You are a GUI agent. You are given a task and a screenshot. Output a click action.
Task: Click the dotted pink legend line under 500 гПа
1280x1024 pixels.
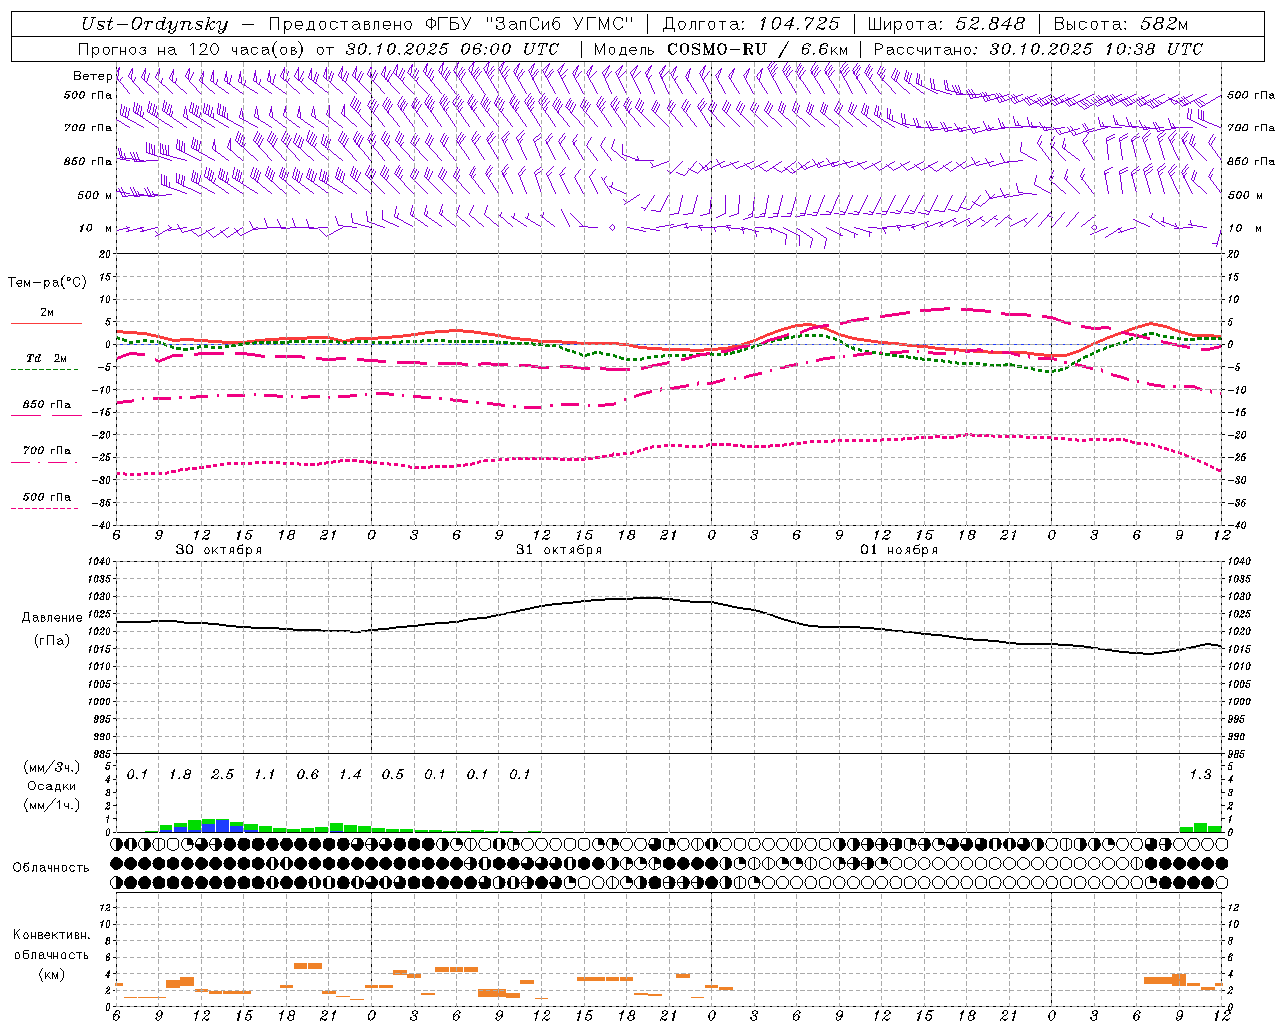pyautogui.click(x=45, y=508)
